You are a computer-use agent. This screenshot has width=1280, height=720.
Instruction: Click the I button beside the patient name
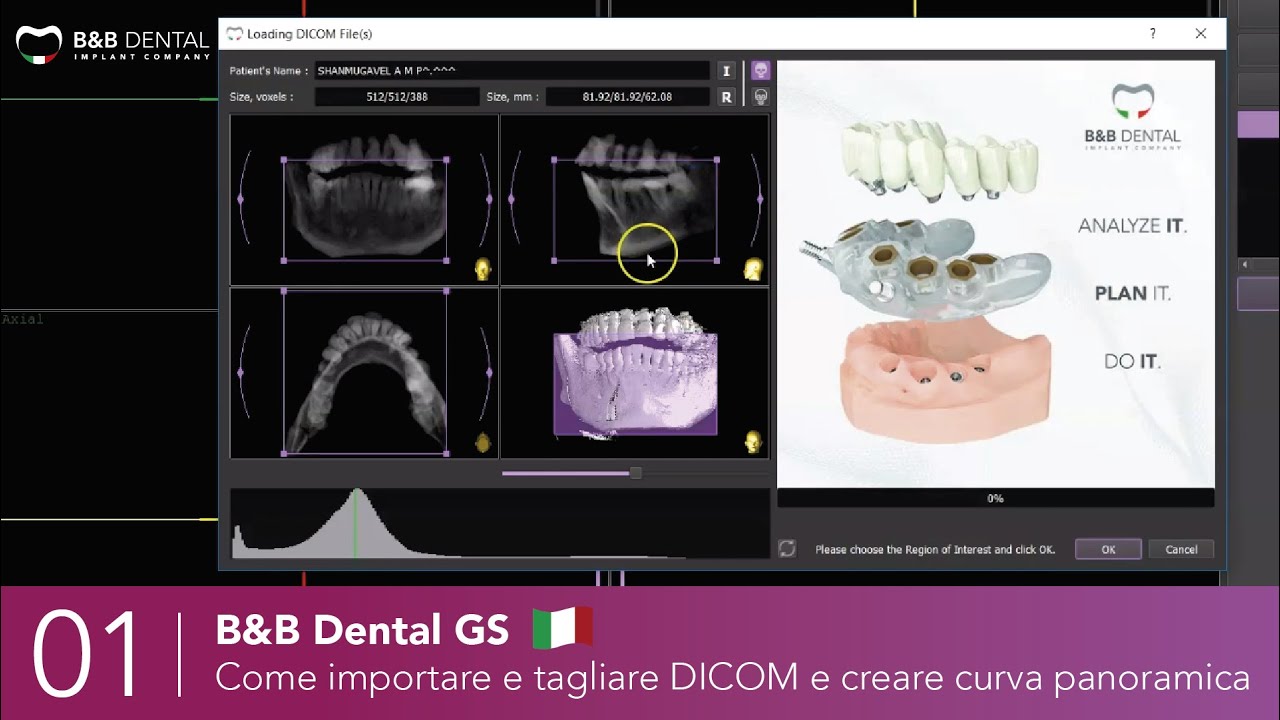[726, 71]
